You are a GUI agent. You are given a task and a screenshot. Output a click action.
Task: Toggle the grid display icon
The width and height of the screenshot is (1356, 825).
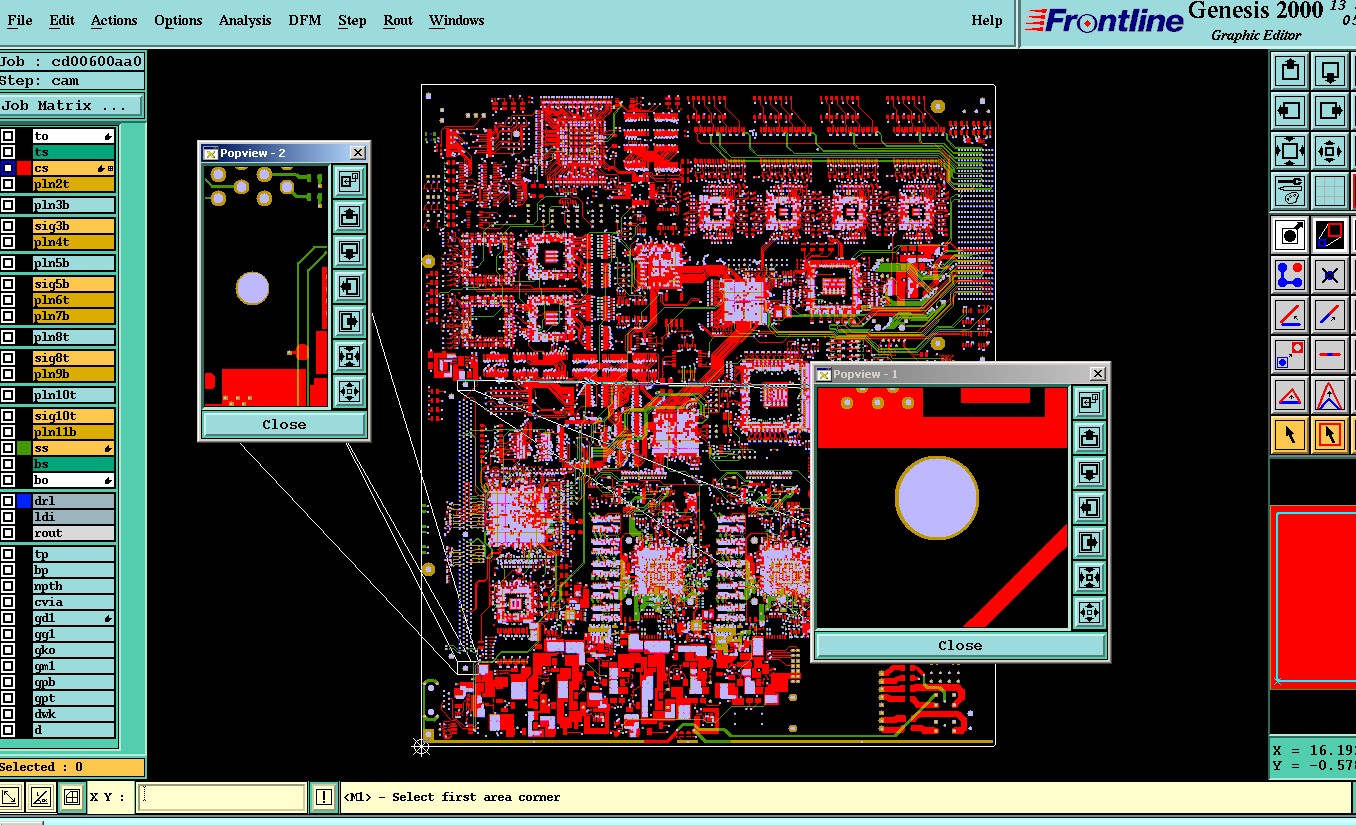tap(1330, 190)
